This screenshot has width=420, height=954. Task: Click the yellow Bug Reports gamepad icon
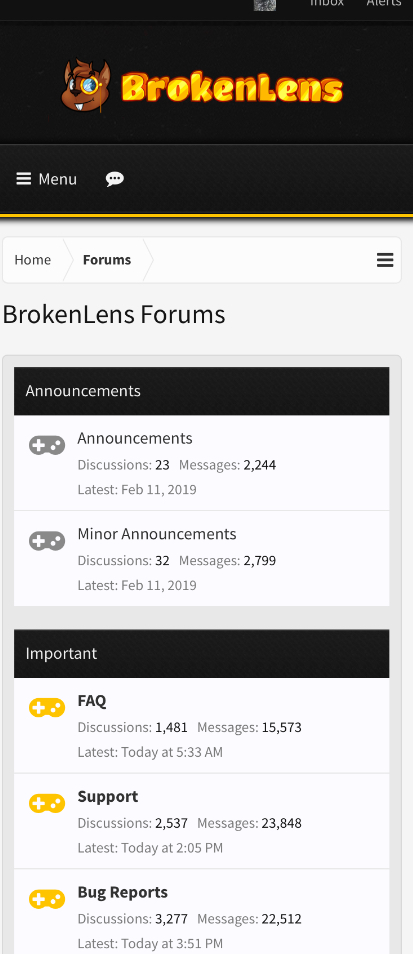pyautogui.click(x=47, y=899)
